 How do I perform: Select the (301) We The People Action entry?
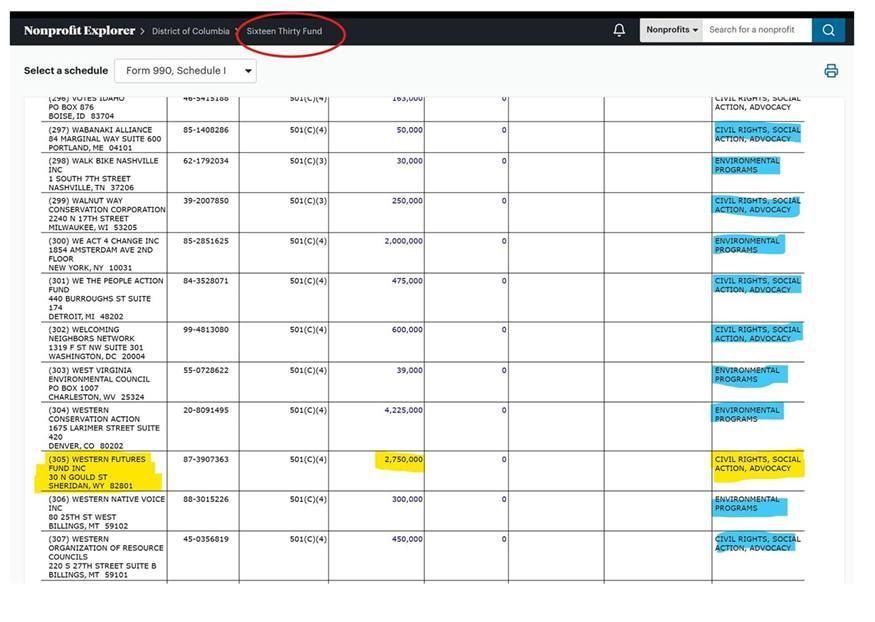click(106, 298)
